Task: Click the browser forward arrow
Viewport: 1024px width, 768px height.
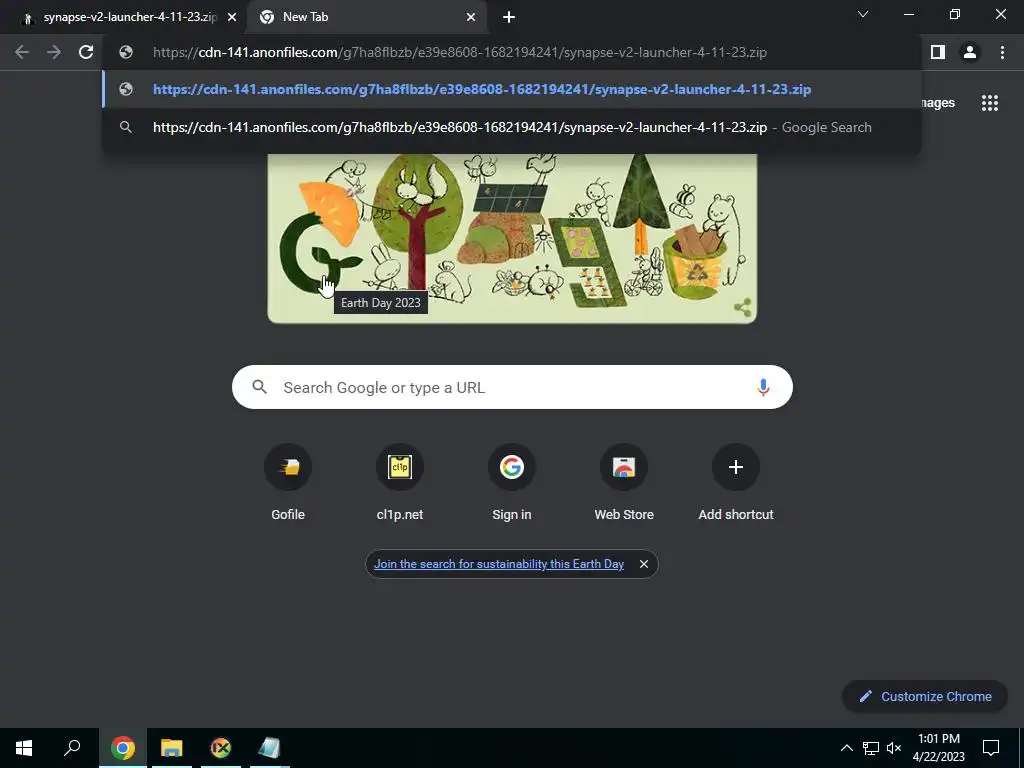Action: (54, 52)
